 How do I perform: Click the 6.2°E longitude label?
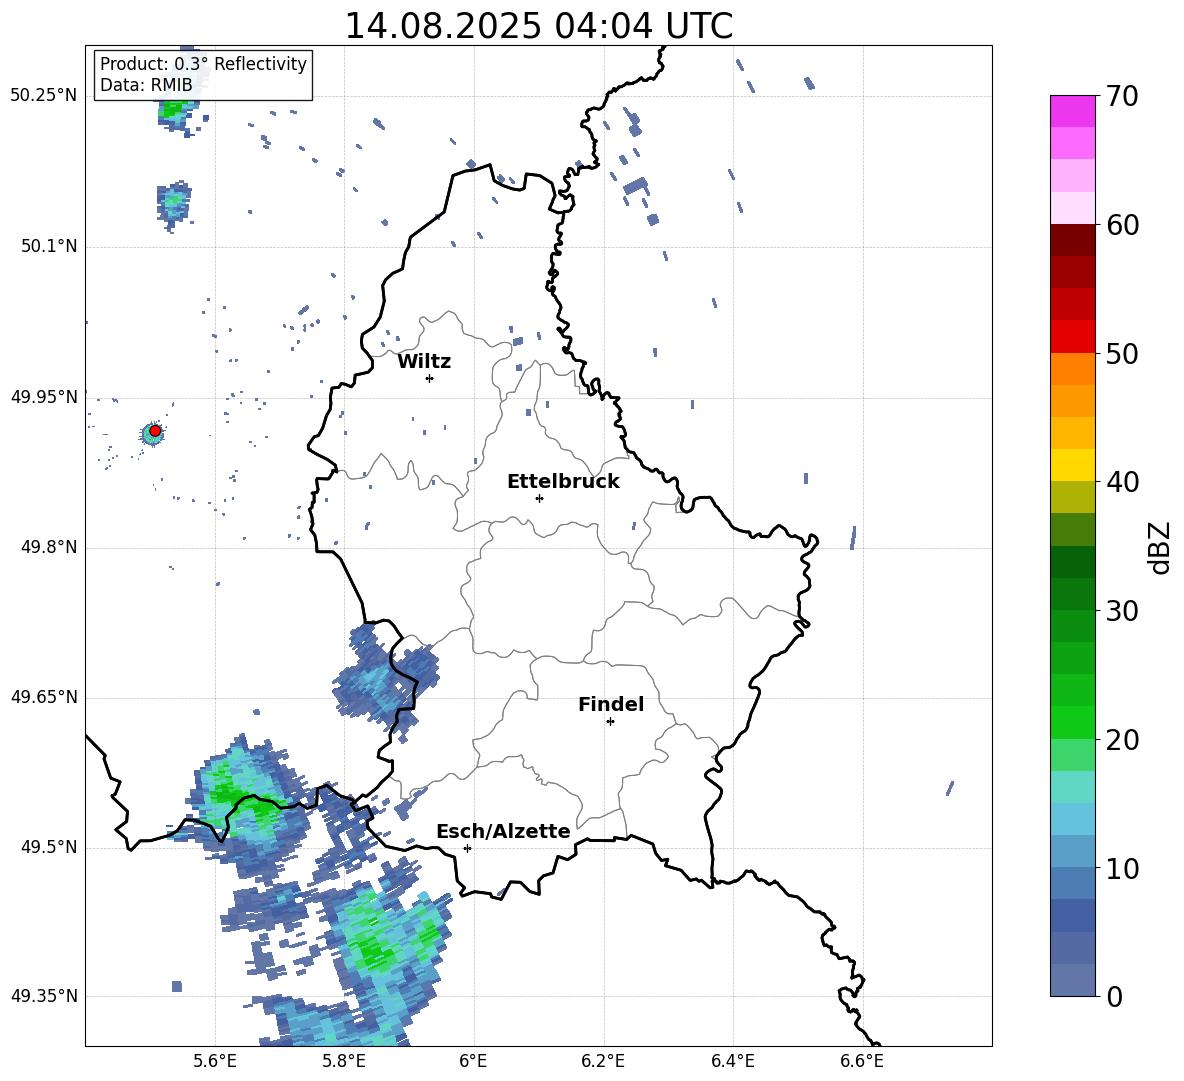(x=603, y=1062)
